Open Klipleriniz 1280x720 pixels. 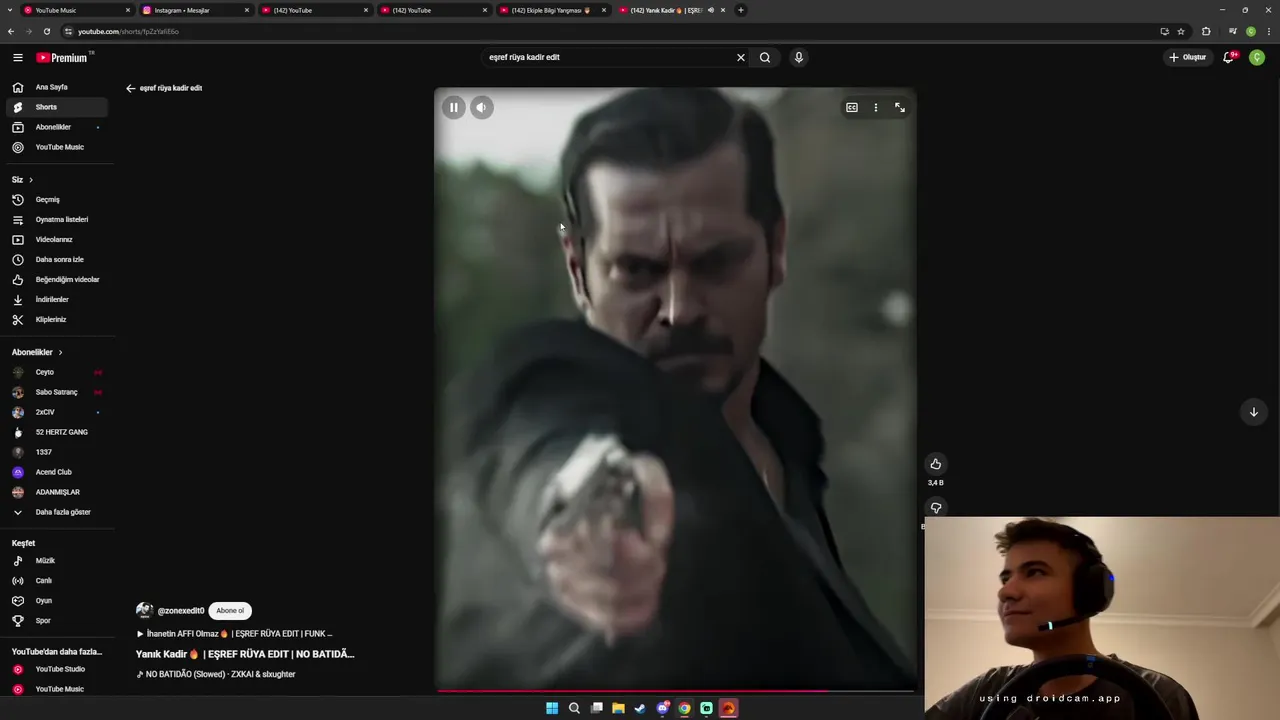[57, 319]
